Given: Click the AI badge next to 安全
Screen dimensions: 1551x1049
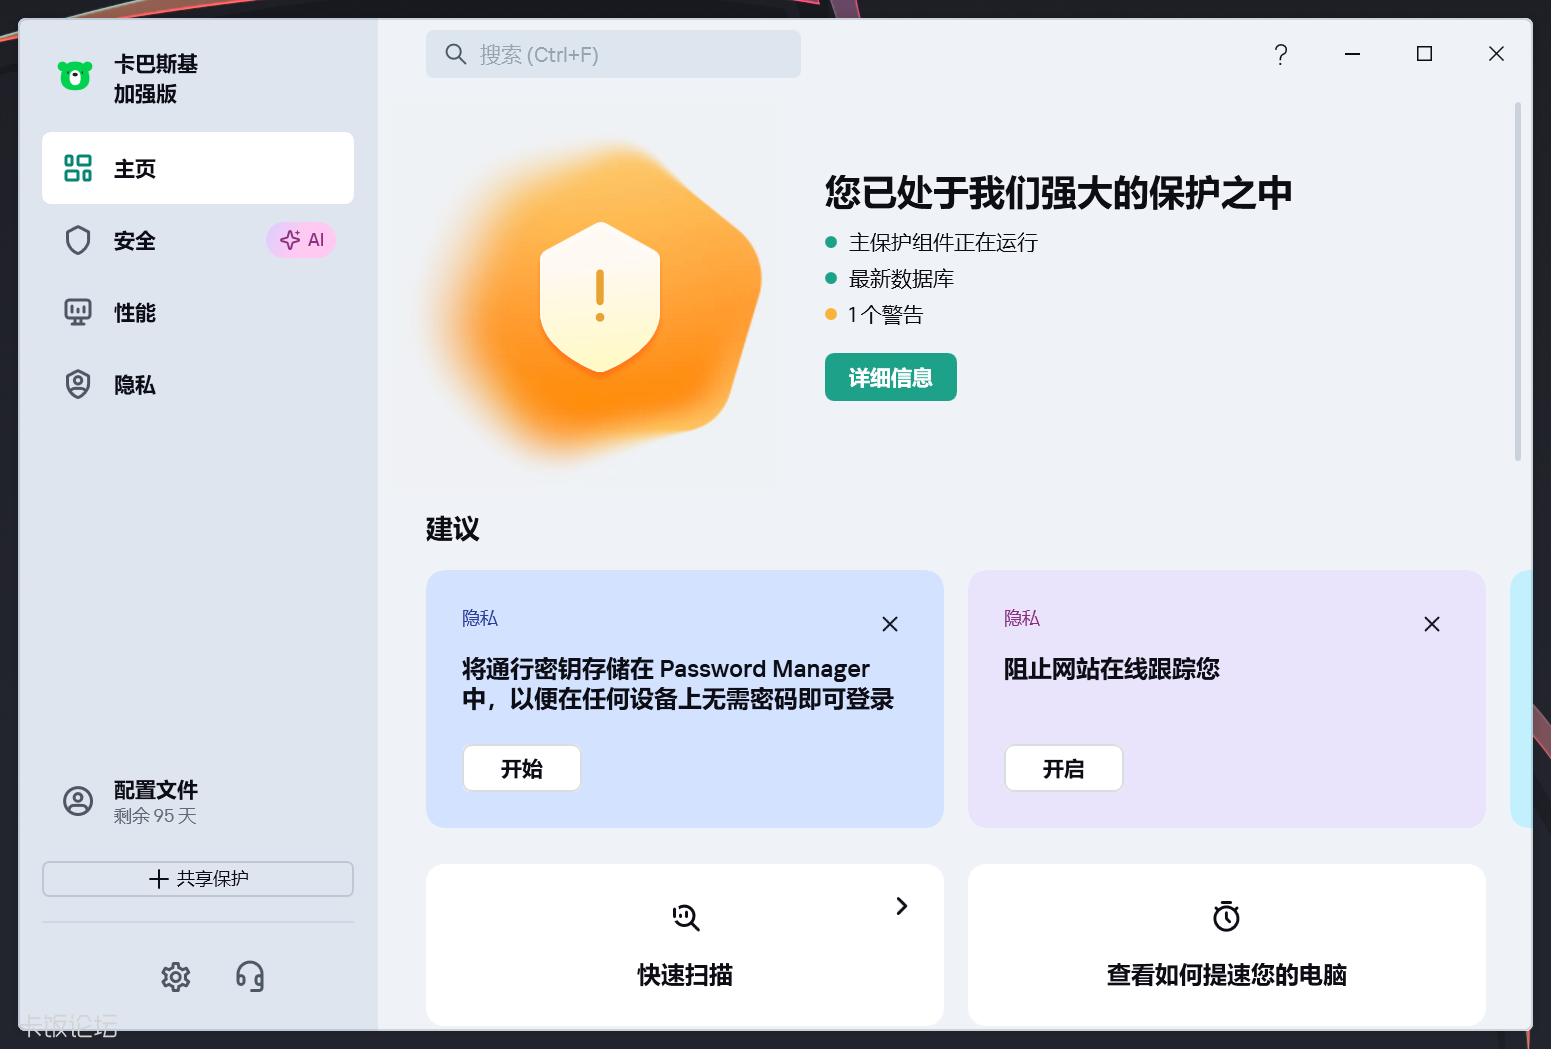Looking at the screenshot, I should (301, 240).
